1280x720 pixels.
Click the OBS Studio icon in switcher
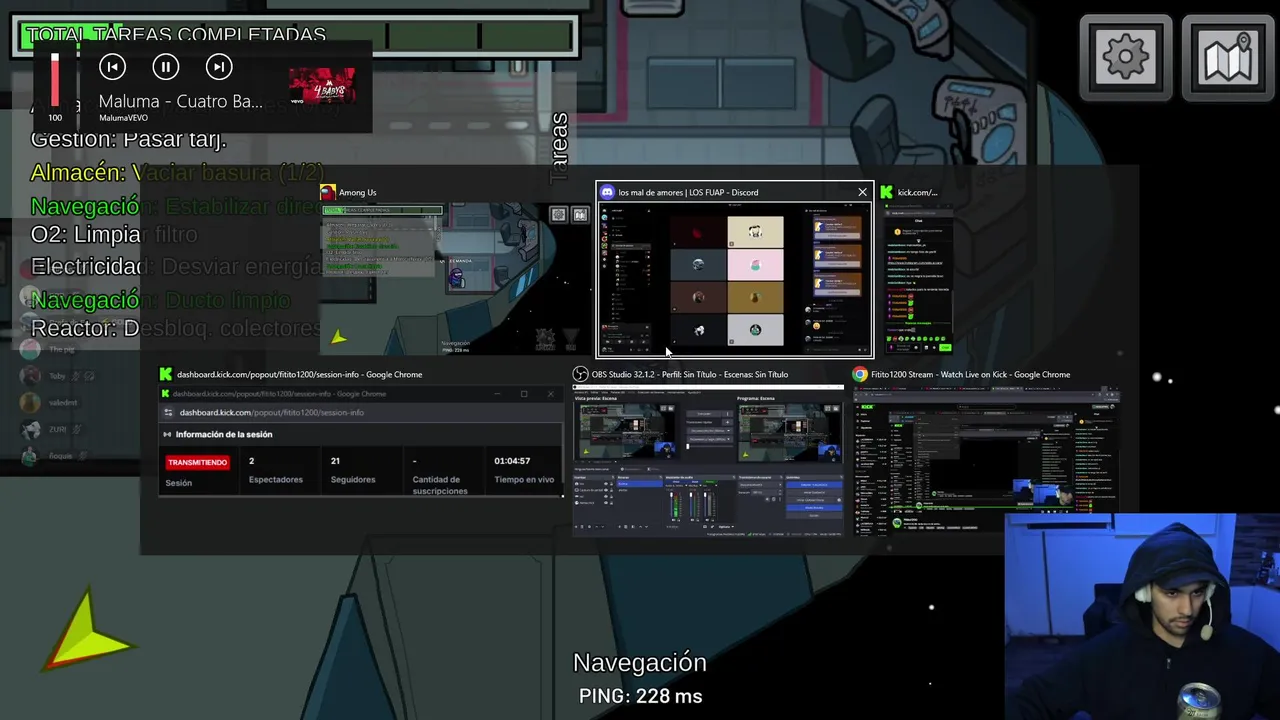[580, 374]
